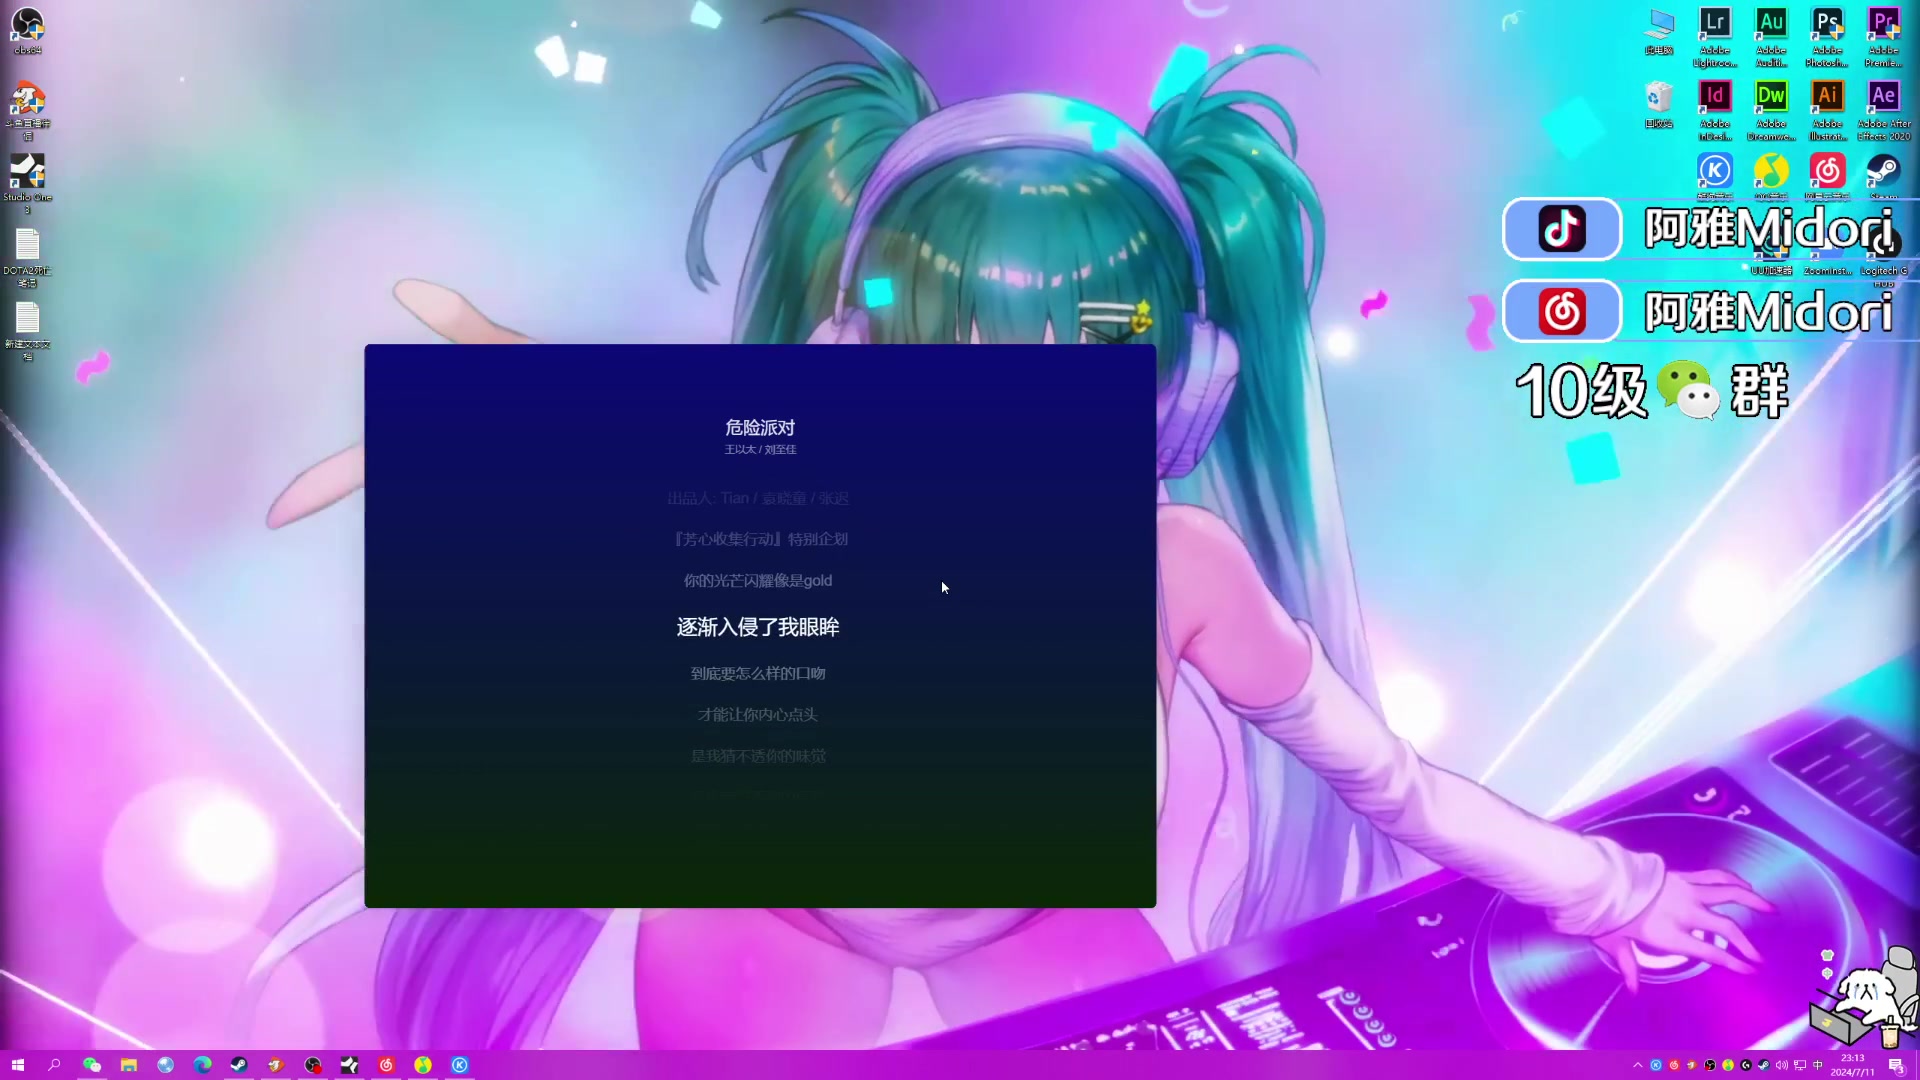
Task: Open the network status tray icon
Action: 1800,1065
